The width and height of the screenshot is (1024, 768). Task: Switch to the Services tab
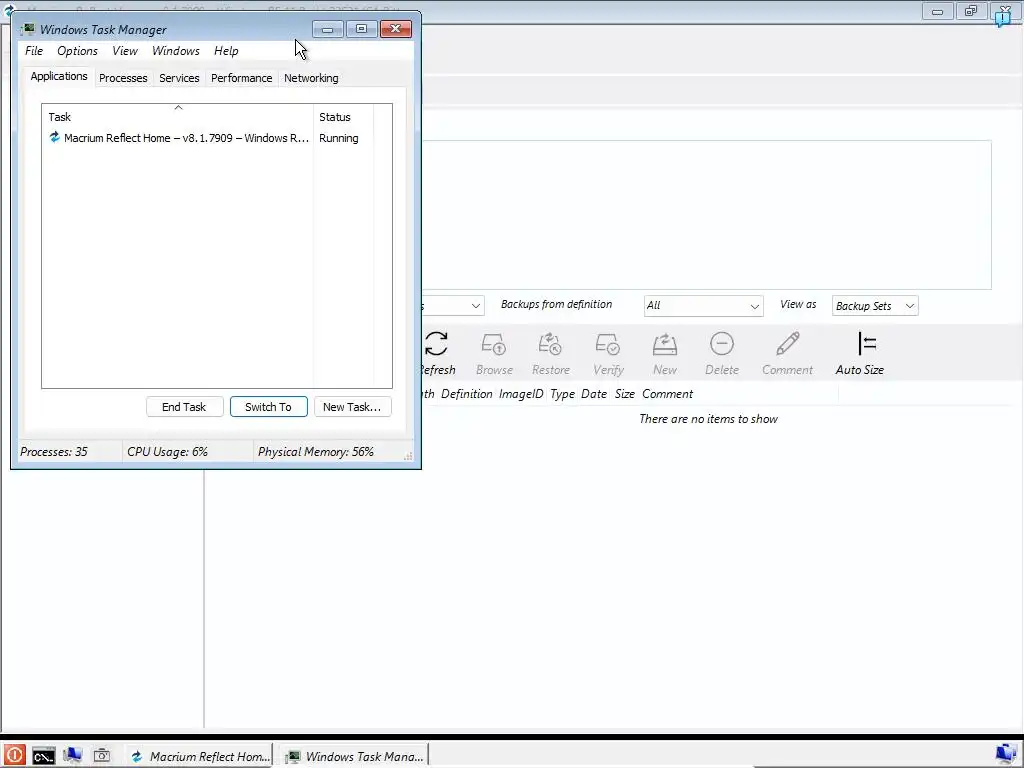179,78
